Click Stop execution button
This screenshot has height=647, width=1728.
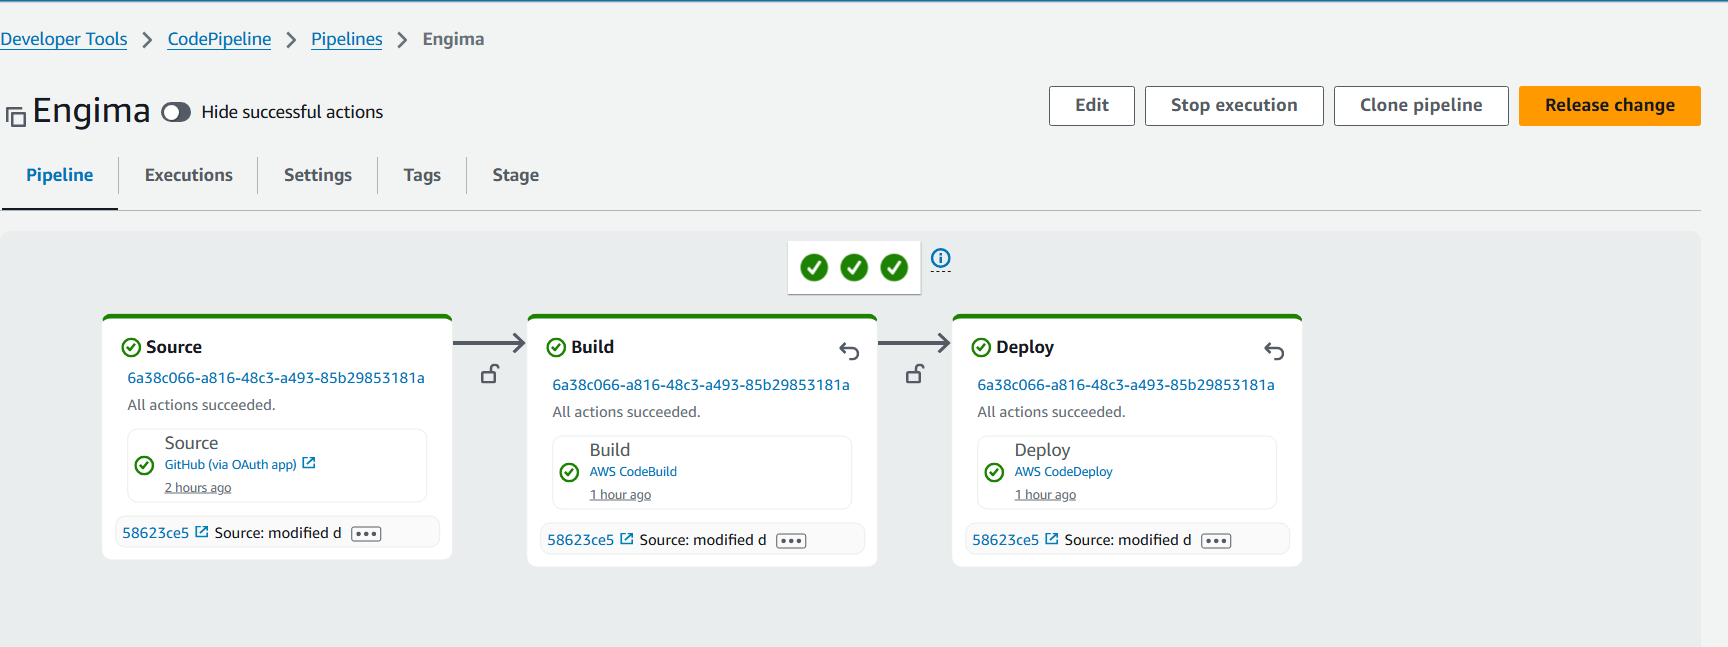[x=1234, y=106]
